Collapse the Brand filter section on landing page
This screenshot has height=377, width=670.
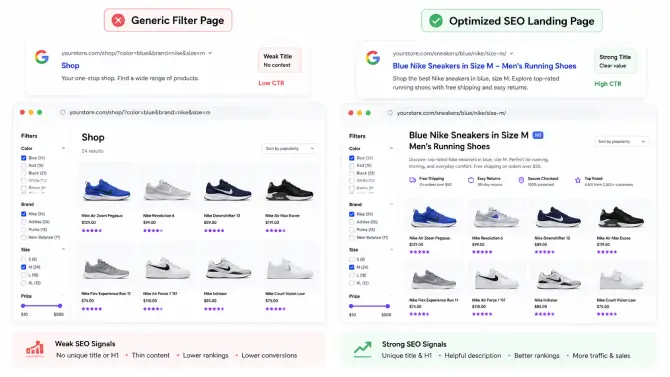point(391,204)
